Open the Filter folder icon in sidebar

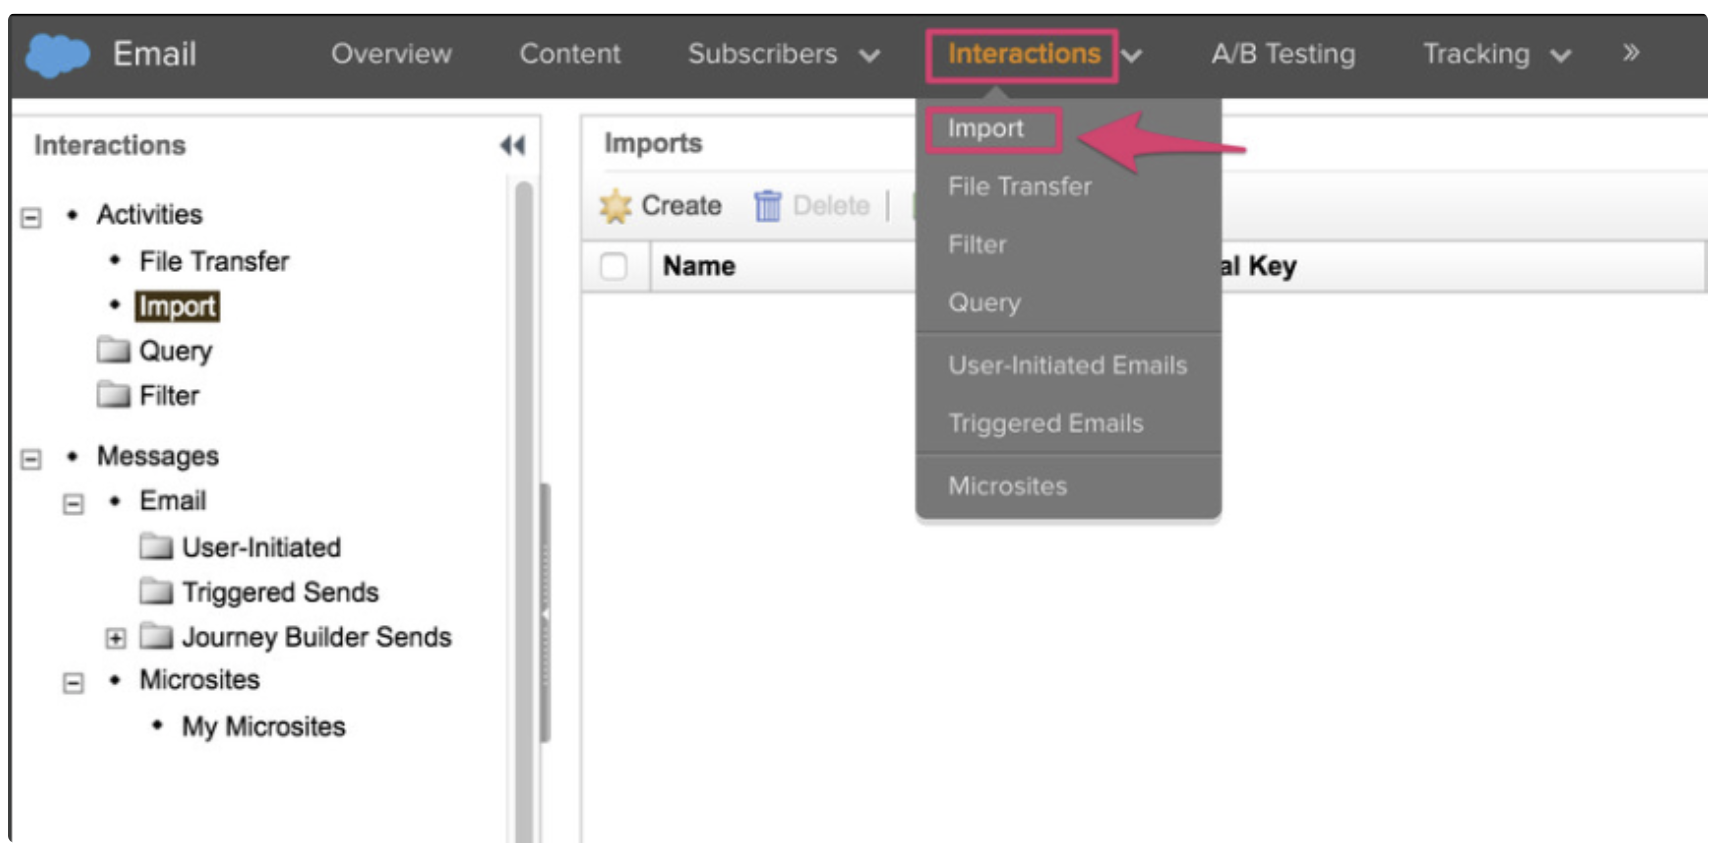[x=114, y=395]
